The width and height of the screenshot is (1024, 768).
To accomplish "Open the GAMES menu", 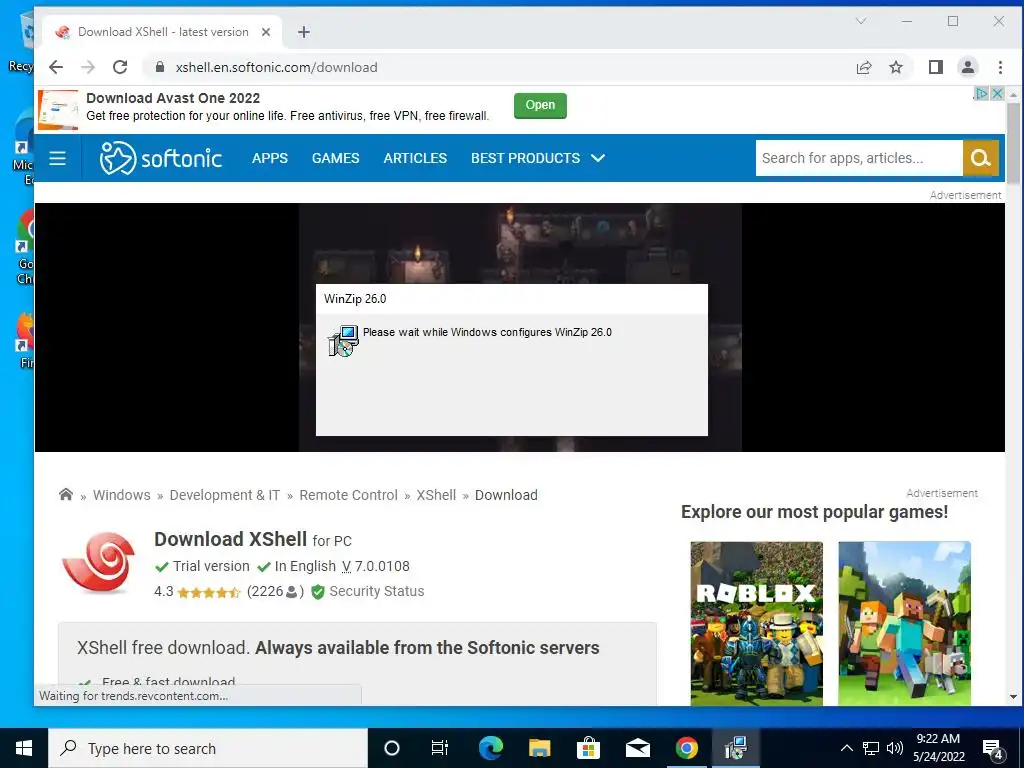I will coord(336,158).
